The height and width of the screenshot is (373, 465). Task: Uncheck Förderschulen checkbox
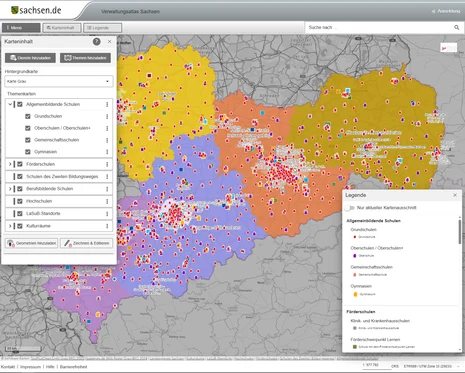[20, 164]
